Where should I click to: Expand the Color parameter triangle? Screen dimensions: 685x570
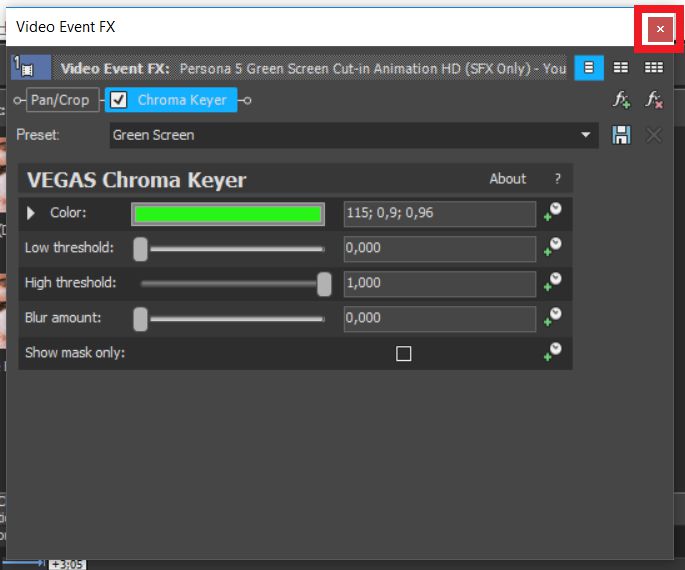coord(30,213)
